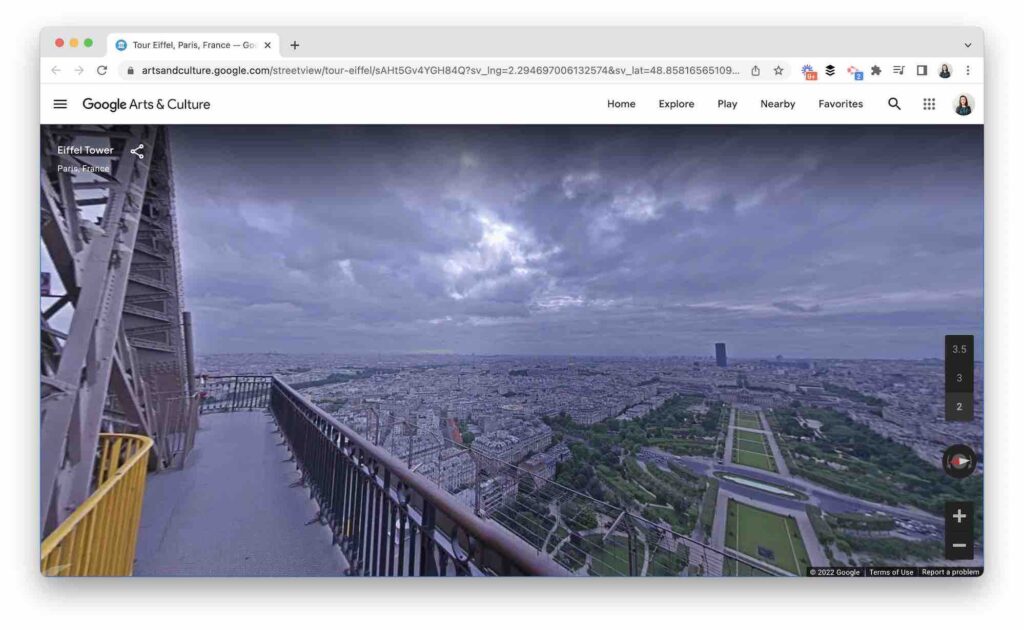Share the Eiffel Tower panorama

click(137, 150)
